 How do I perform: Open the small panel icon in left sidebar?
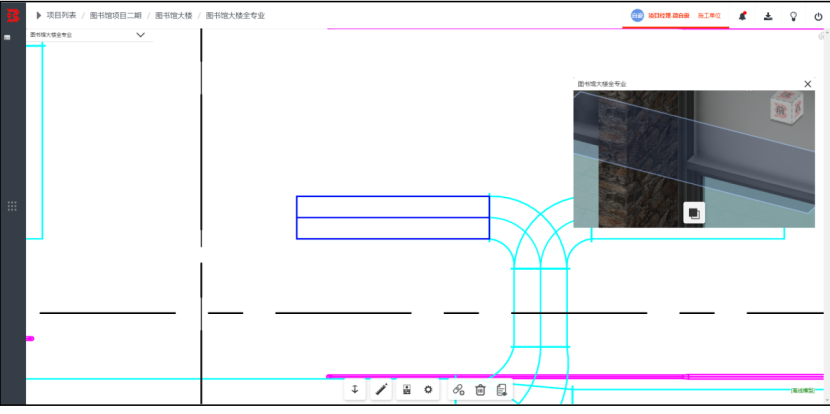pyautogui.click(x=7, y=38)
